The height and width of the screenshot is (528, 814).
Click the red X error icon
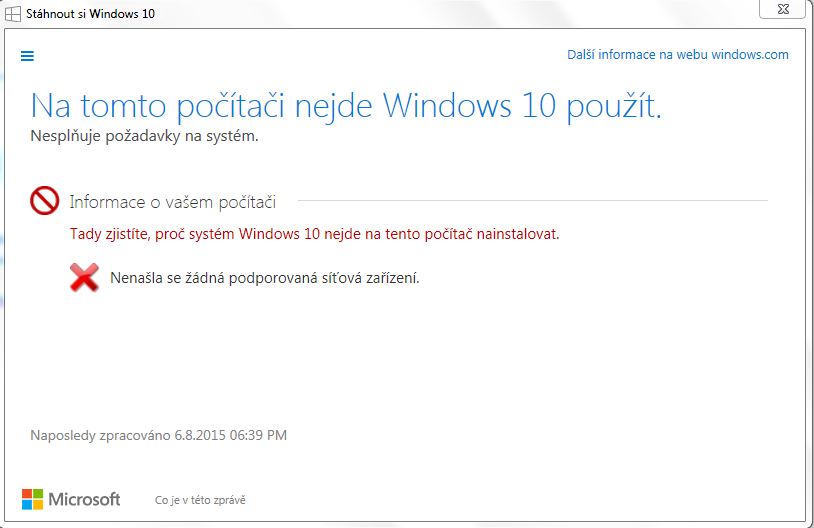[x=84, y=277]
